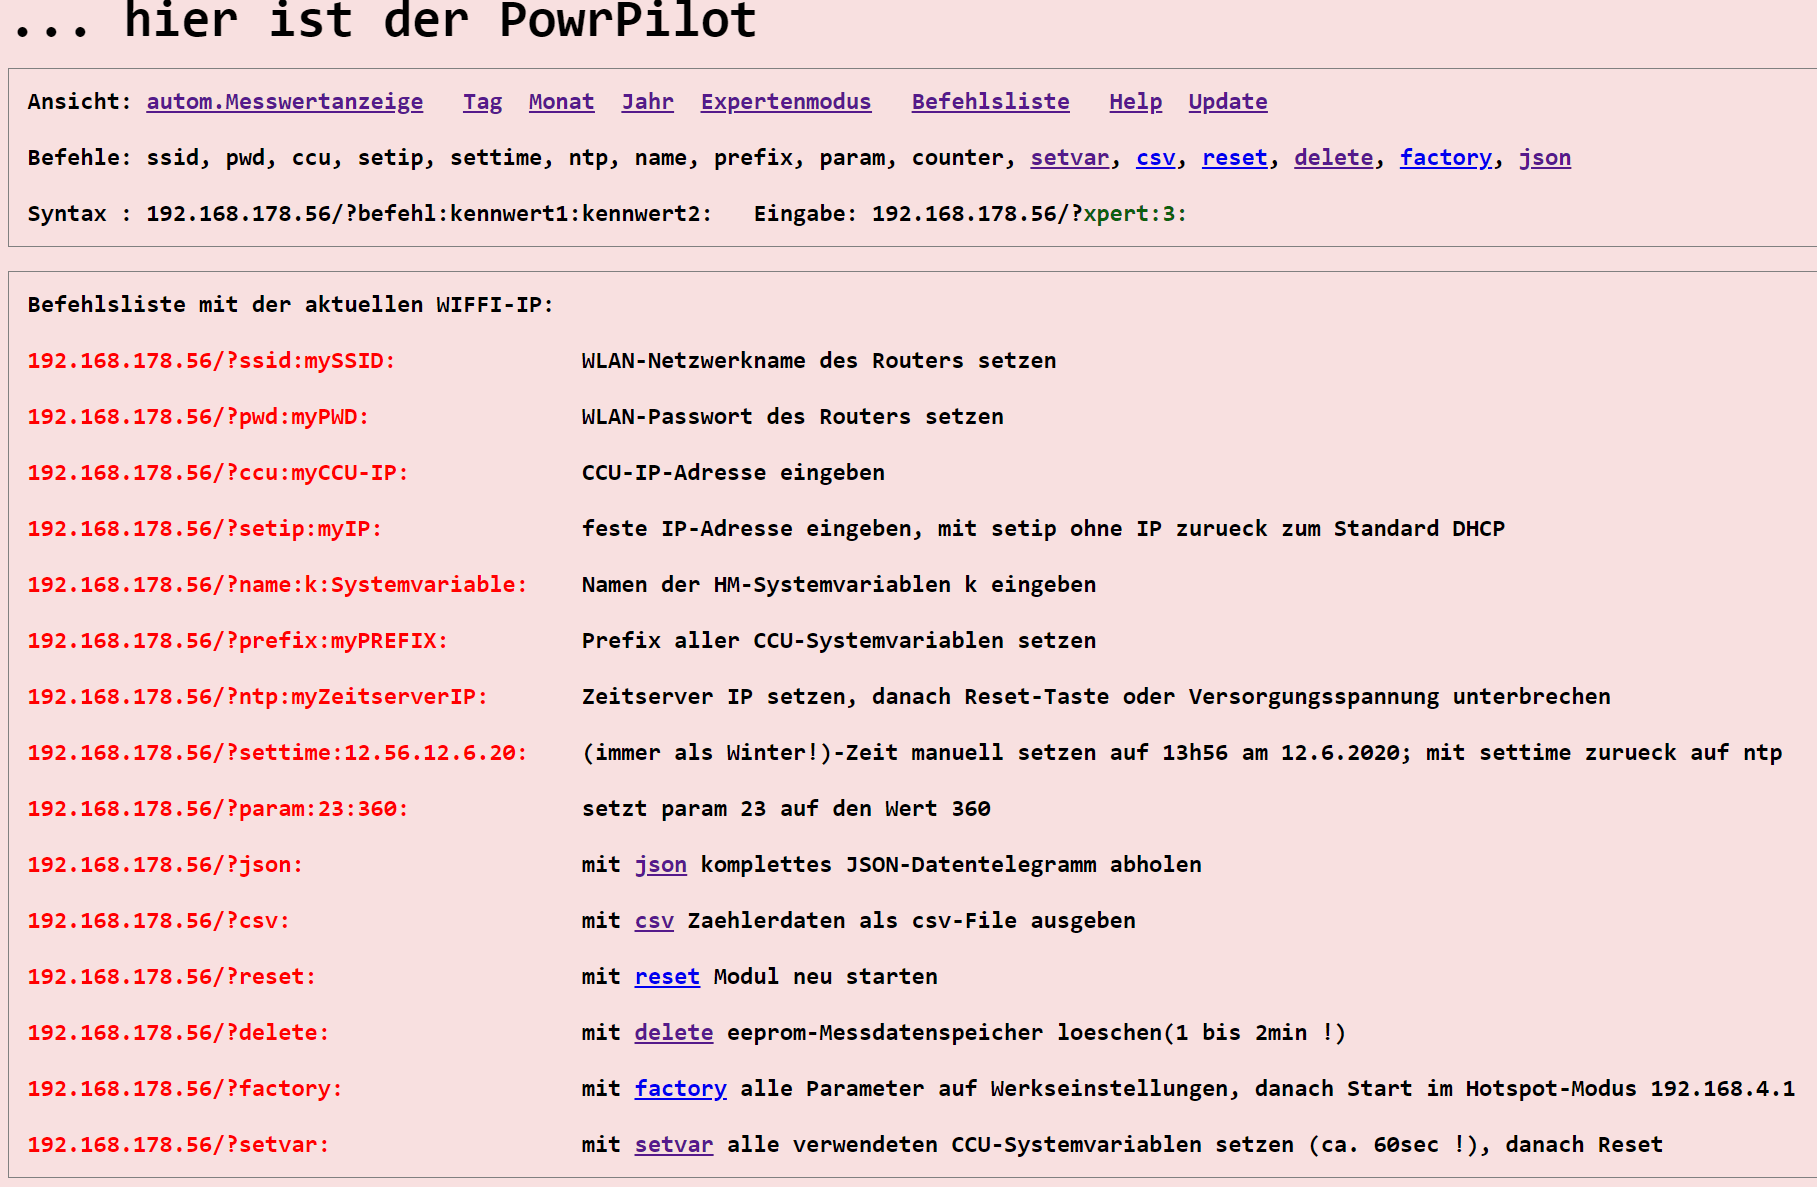Click the red text '192.168.178.56/?setip:myIP:'
Screen dimensions: 1817x1187
pyautogui.click(x=205, y=529)
